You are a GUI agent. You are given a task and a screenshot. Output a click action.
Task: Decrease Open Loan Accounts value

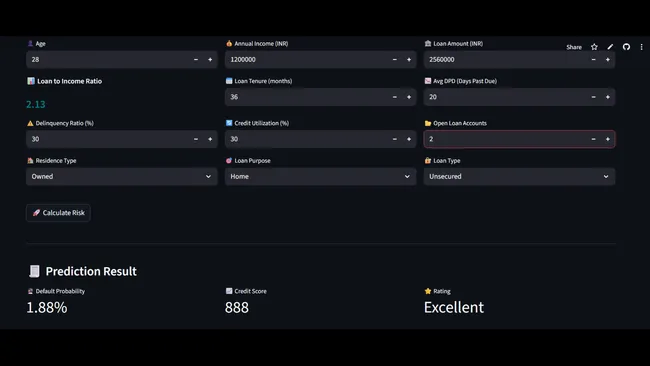click(x=593, y=139)
